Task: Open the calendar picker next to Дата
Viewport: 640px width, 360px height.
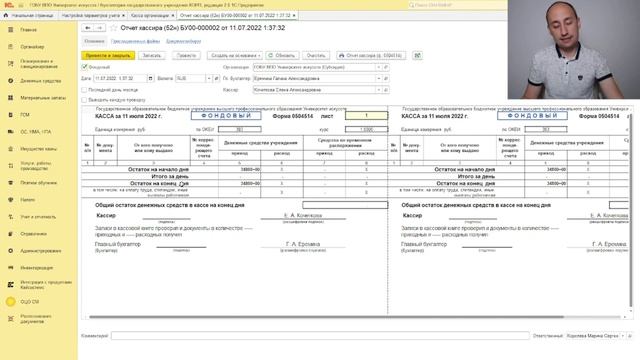Action: [151, 78]
